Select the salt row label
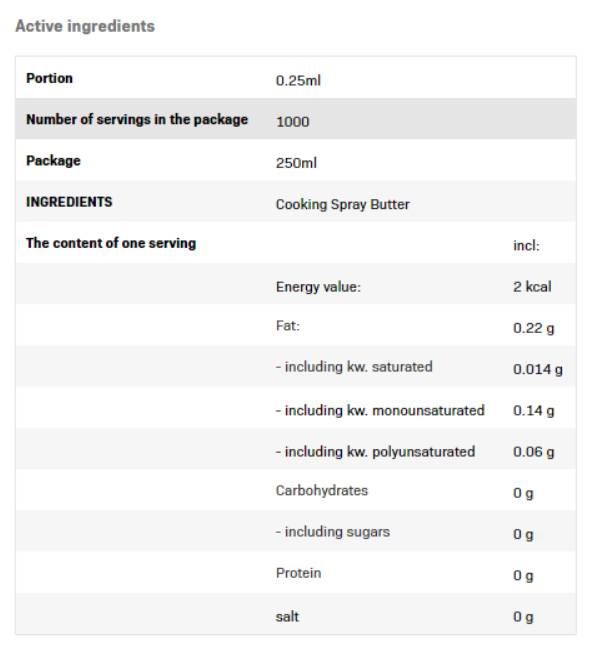This screenshot has height=651, width=593. (x=287, y=617)
